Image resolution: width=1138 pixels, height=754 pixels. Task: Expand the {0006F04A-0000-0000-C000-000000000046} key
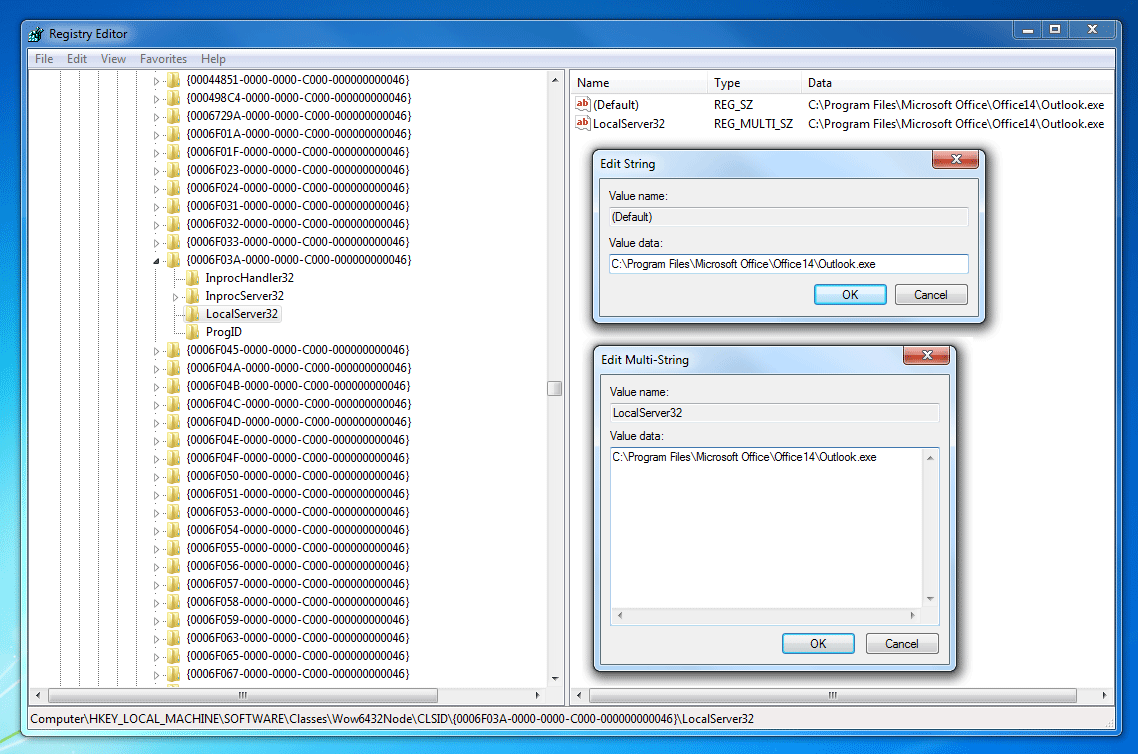click(x=155, y=367)
